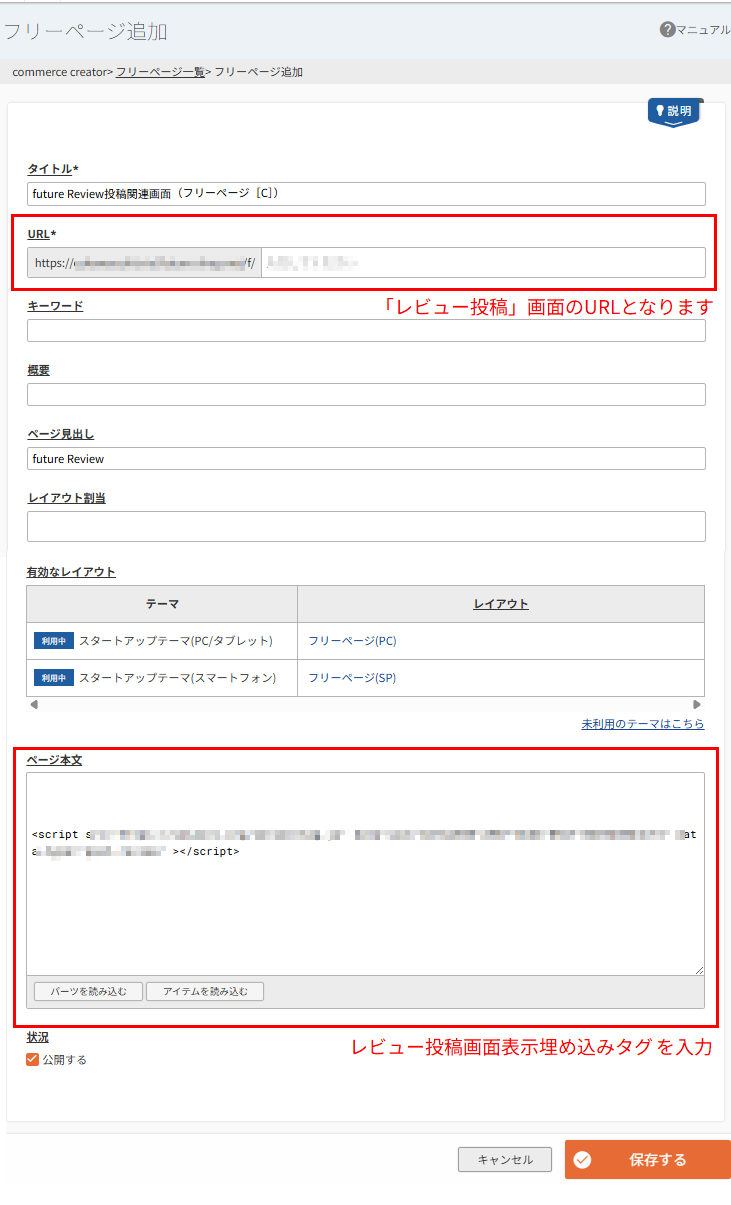Screen dimensions: 731x1205
Task: Click the ページ本文 textarea
Action: (366, 874)
